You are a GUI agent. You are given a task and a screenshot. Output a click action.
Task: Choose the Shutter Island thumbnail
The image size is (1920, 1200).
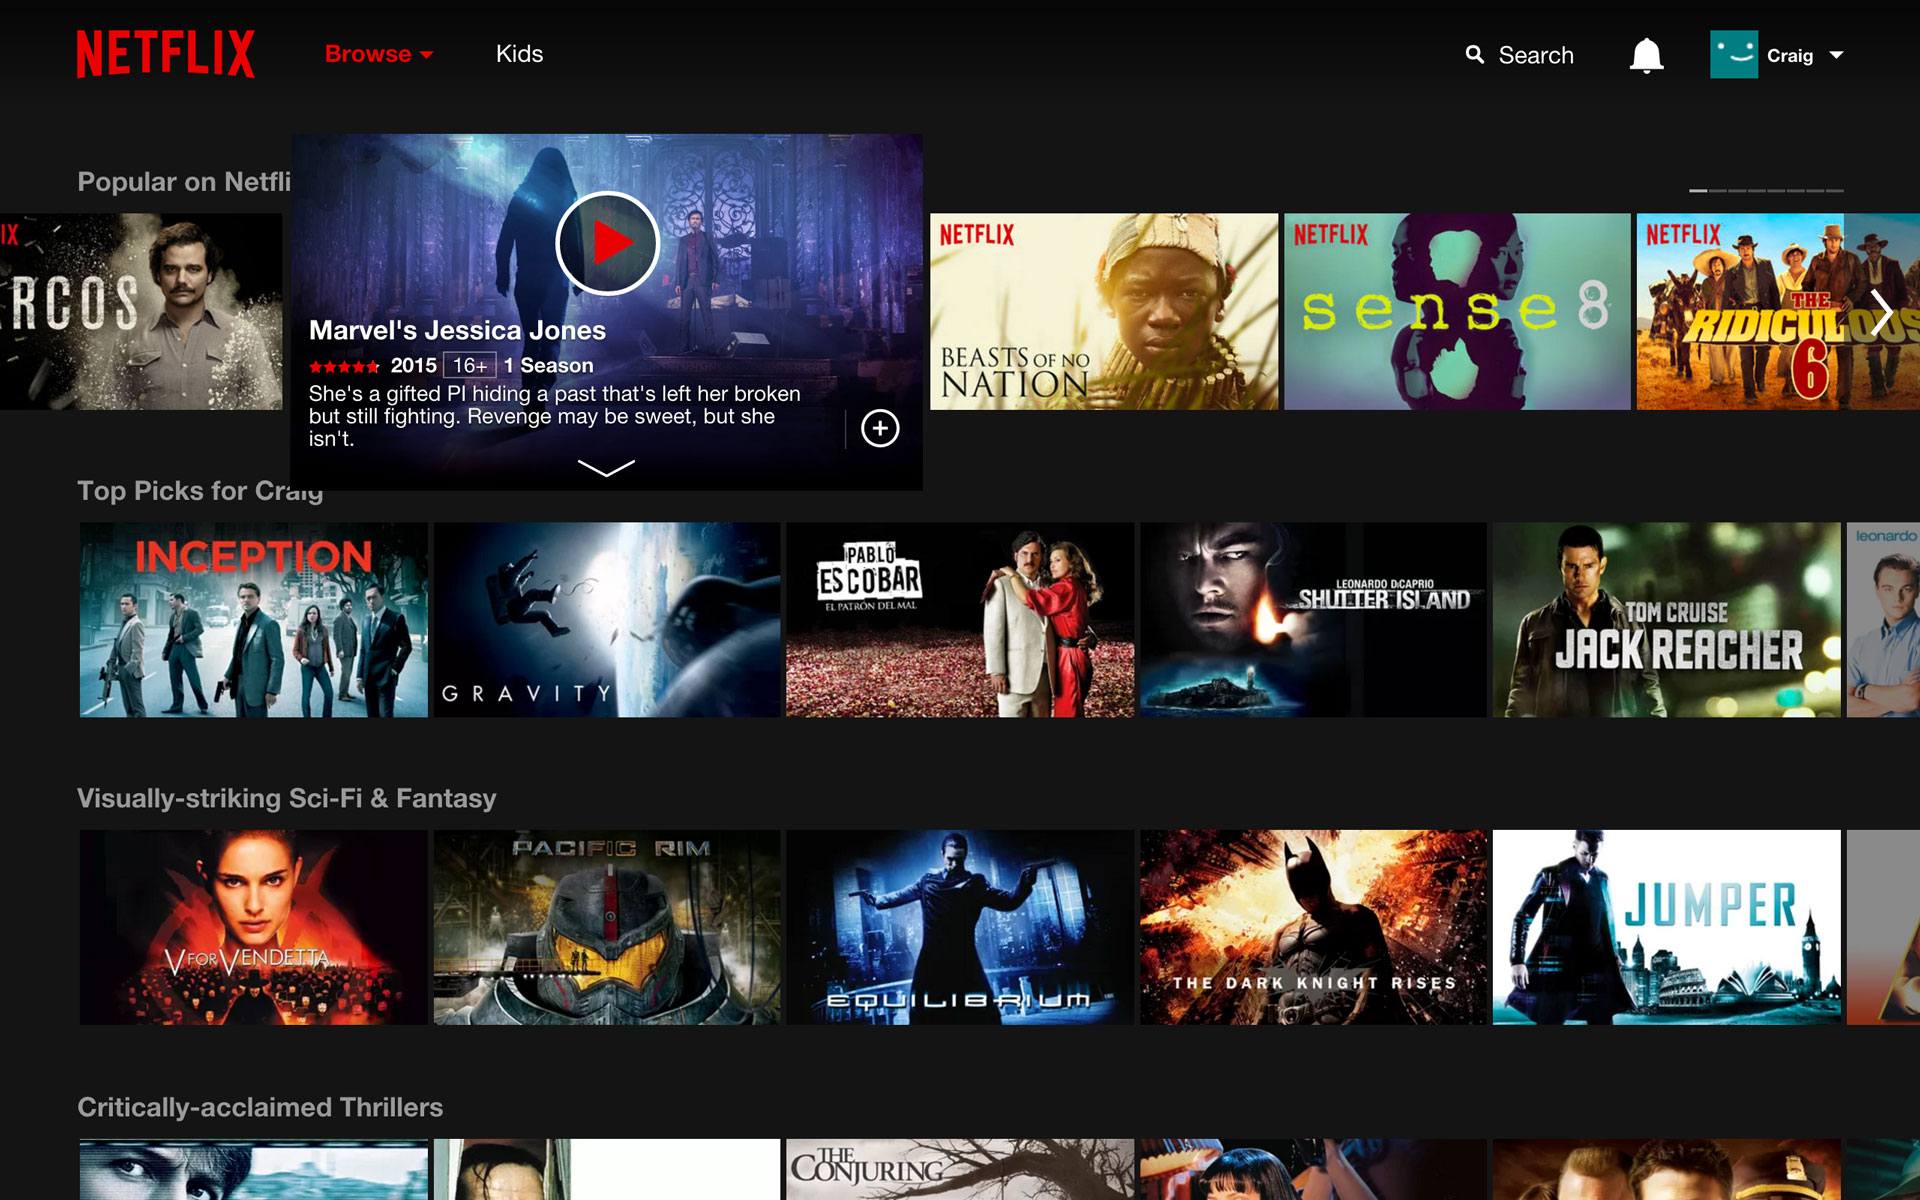click(x=1313, y=620)
